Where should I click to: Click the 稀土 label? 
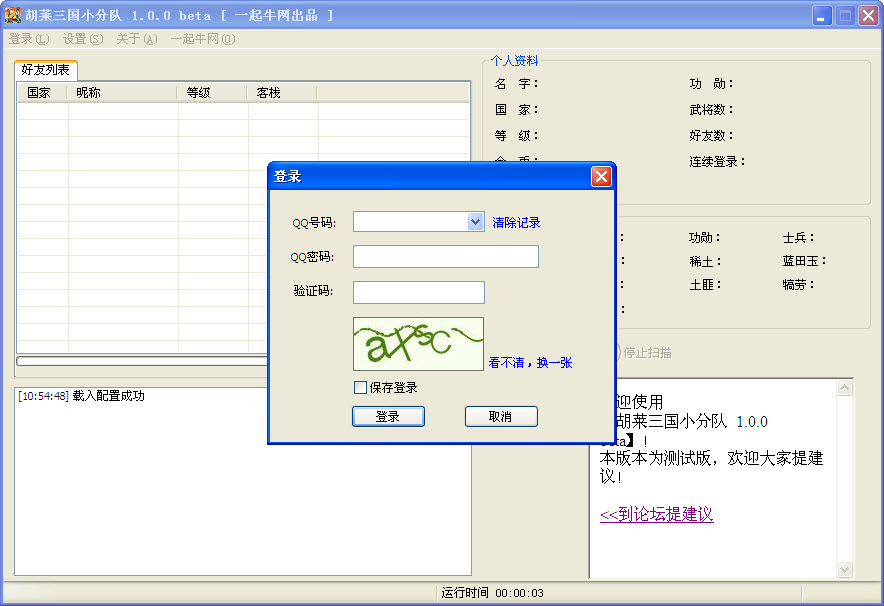[705, 262]
